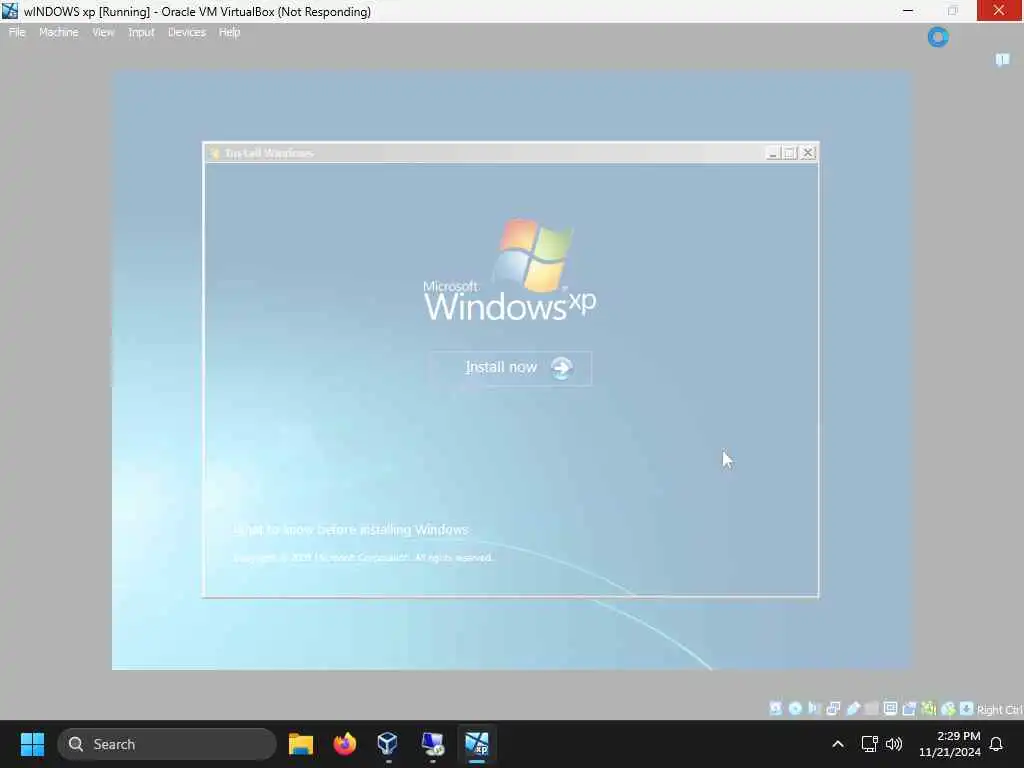Image resolution: width=1024 pixels, height=768 pixels.
Task: Click the audio status icon in VM status bar
Action: coord(814,709)
